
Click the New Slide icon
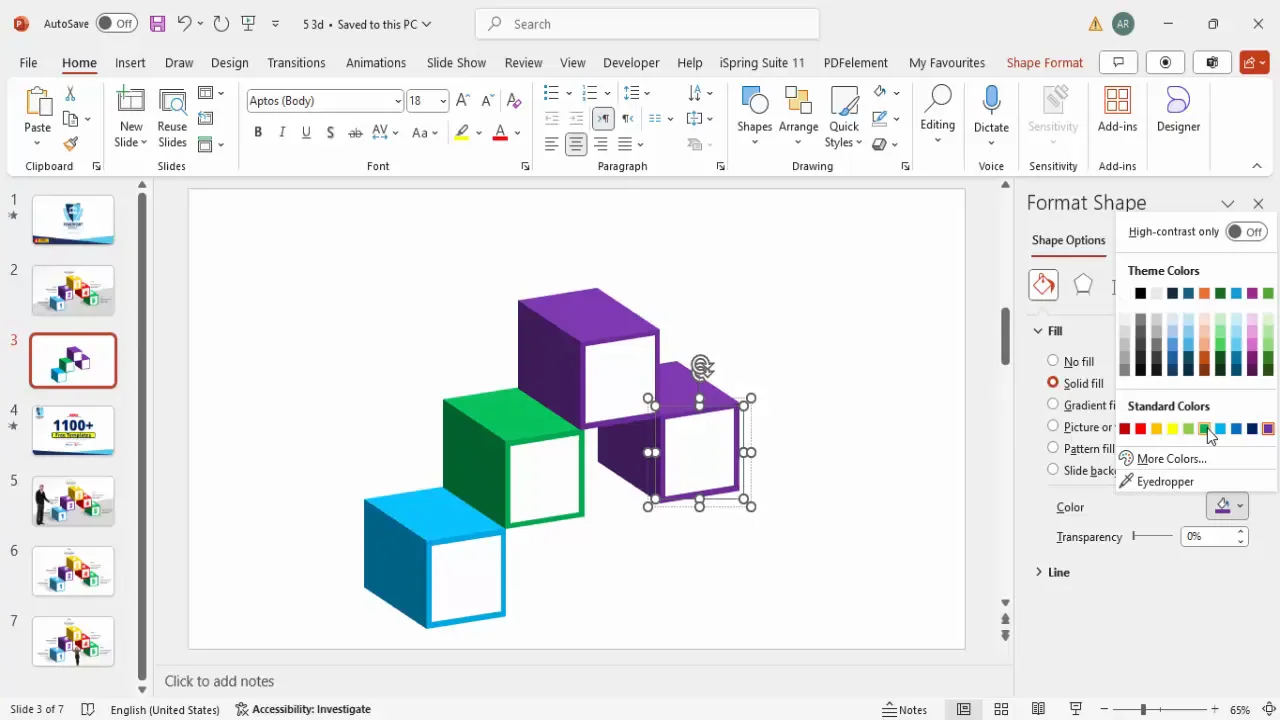pyautogui.click(x=131, y=102)
